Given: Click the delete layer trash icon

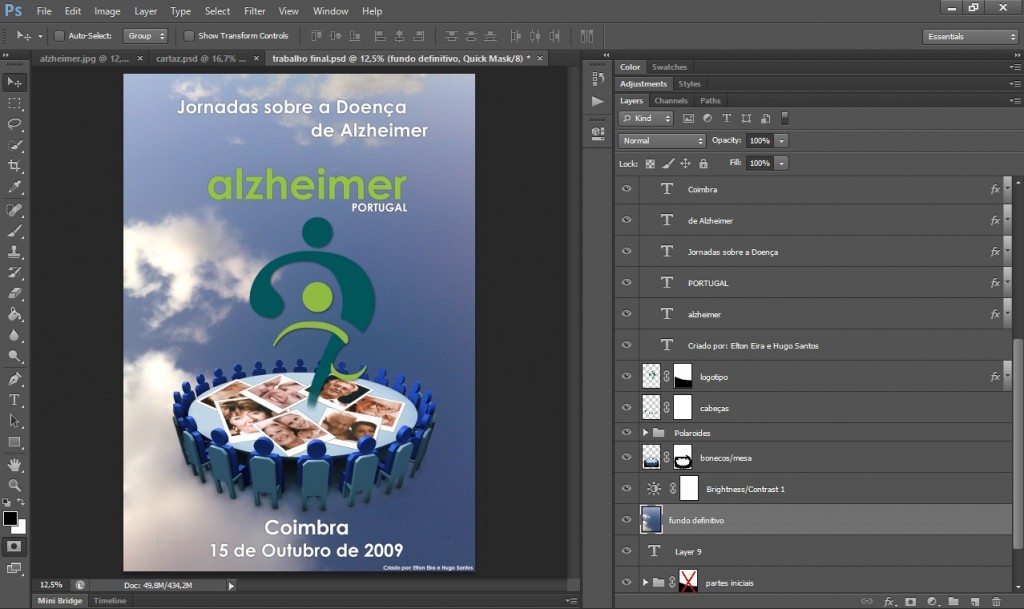Looking at the screenshot, I should 996,601.
